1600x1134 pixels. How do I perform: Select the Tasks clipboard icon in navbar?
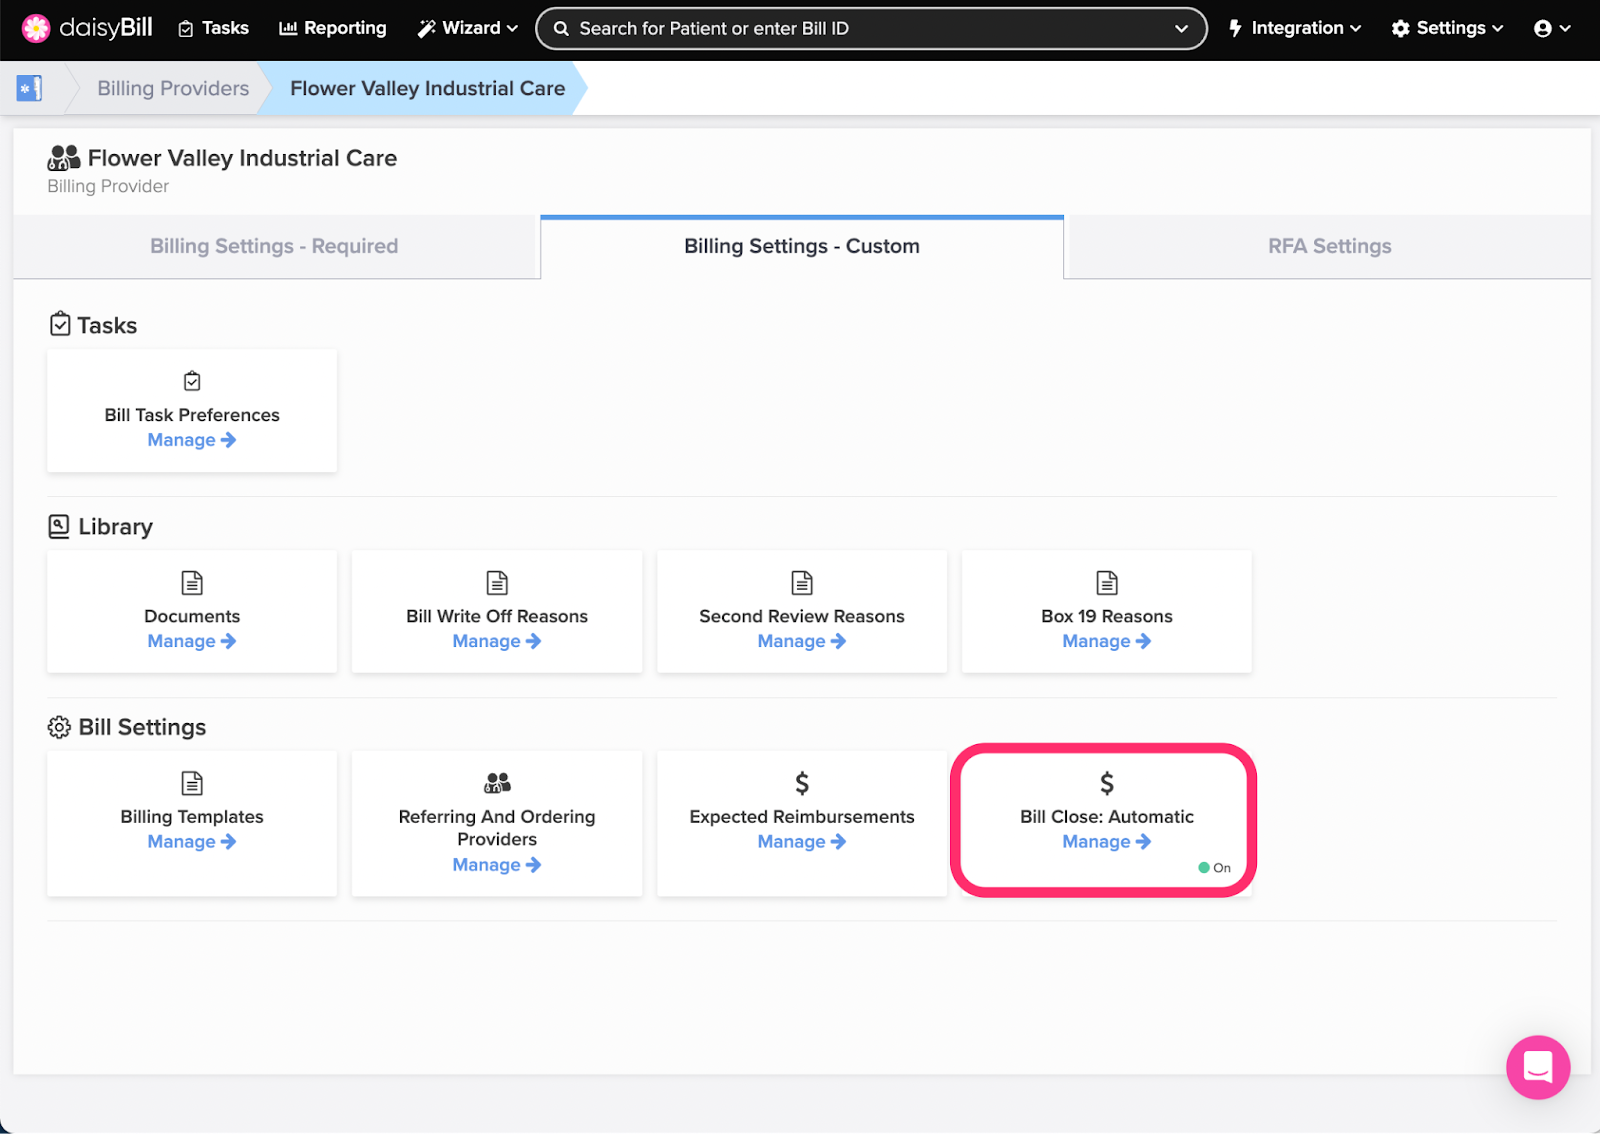click(x=185, y=28)
